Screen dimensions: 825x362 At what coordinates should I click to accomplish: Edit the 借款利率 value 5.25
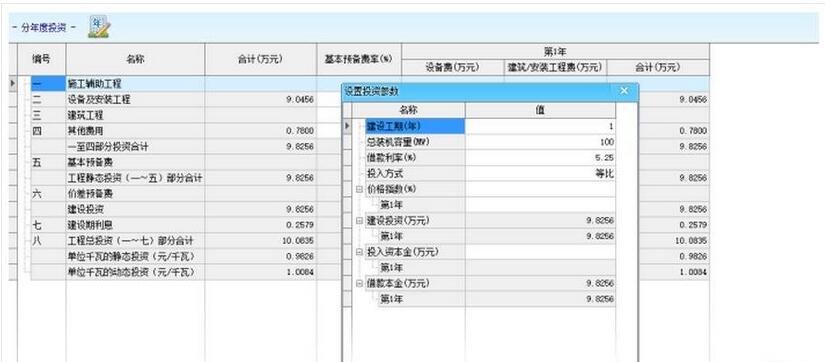tap(540, 158)
